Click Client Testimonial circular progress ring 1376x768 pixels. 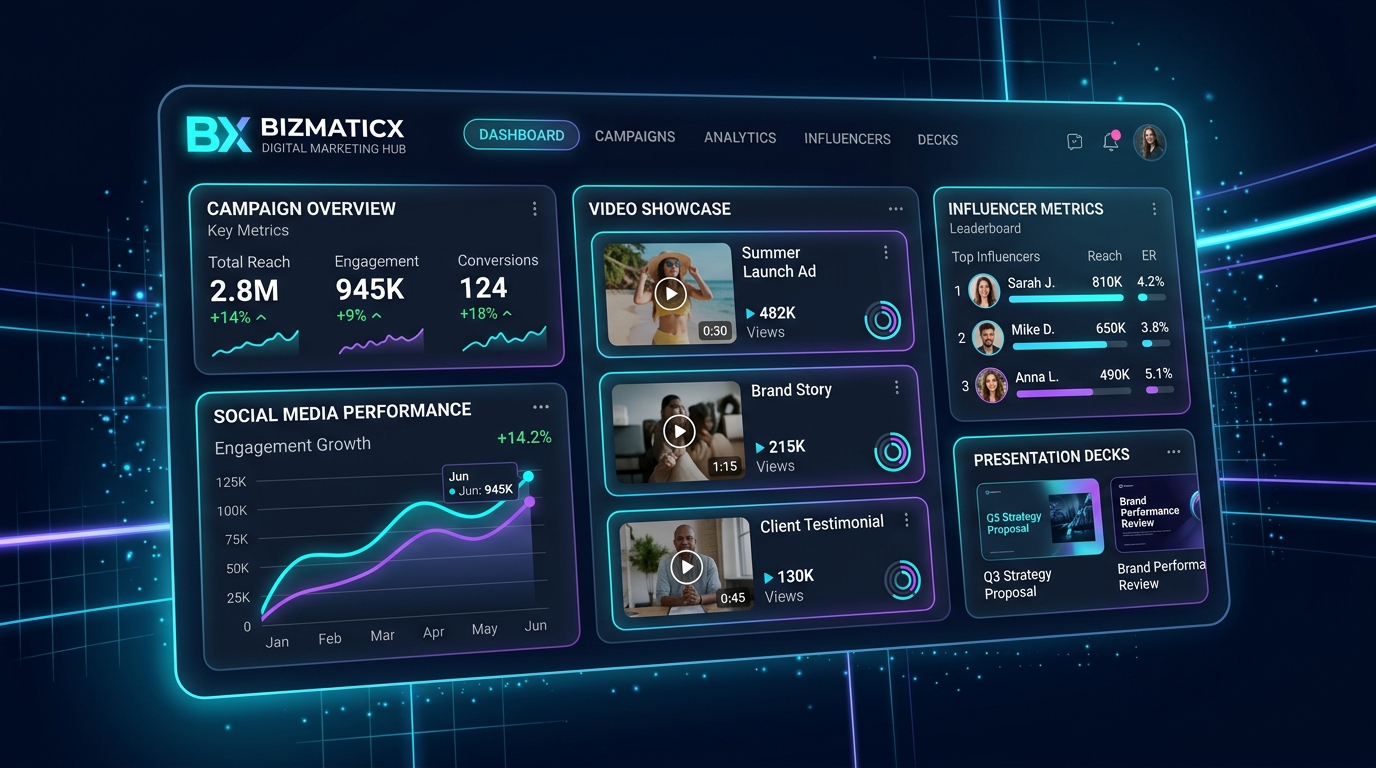[902, 580]
